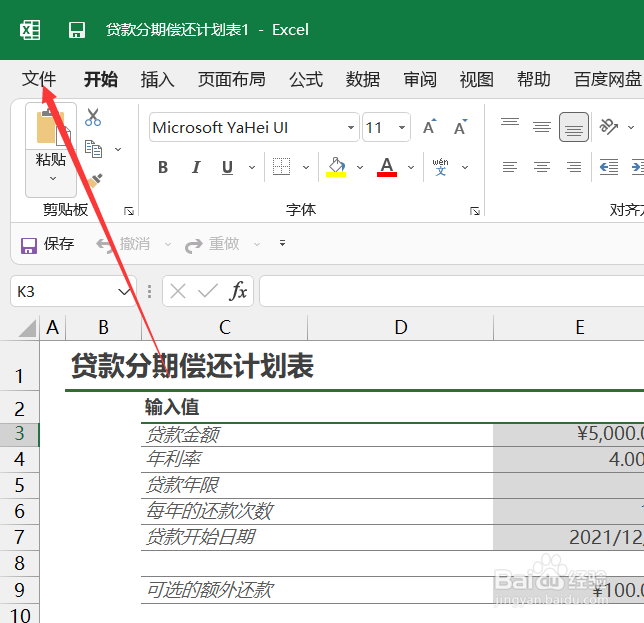Align text to top

tap(510, 122)
